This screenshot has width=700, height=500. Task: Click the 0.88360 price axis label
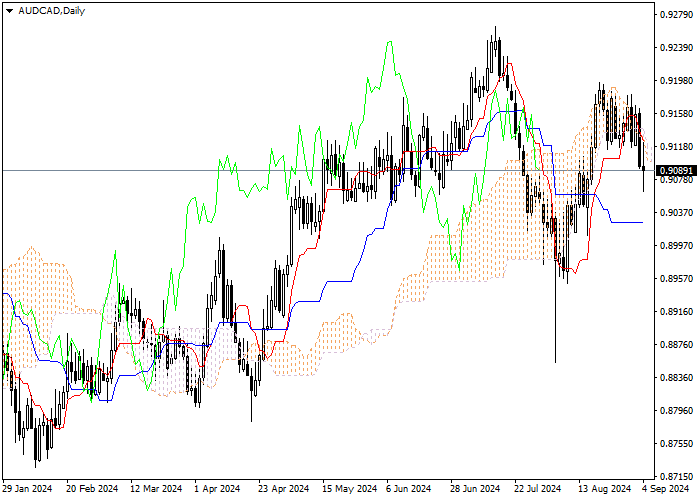(677, 378)
